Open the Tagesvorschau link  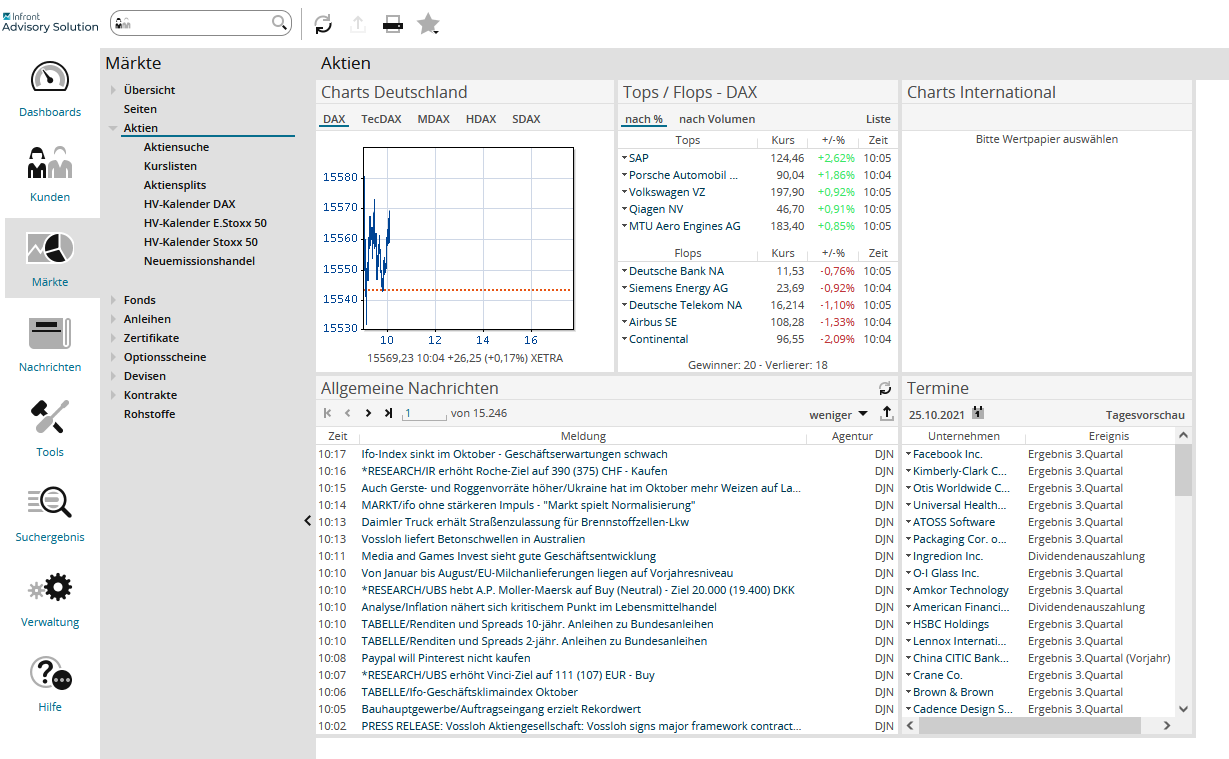[x=1145, y=415]
